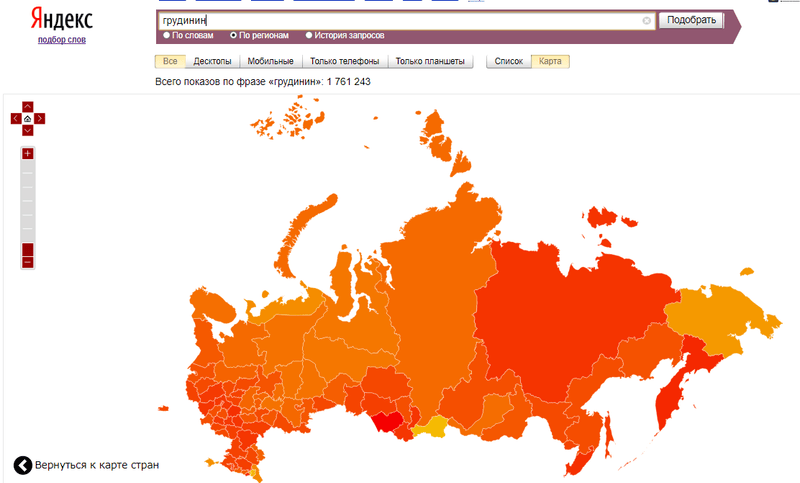Pan the map down arrow
Screen dimensions: 800x483
pyautogui.click(x=28, y=130)
